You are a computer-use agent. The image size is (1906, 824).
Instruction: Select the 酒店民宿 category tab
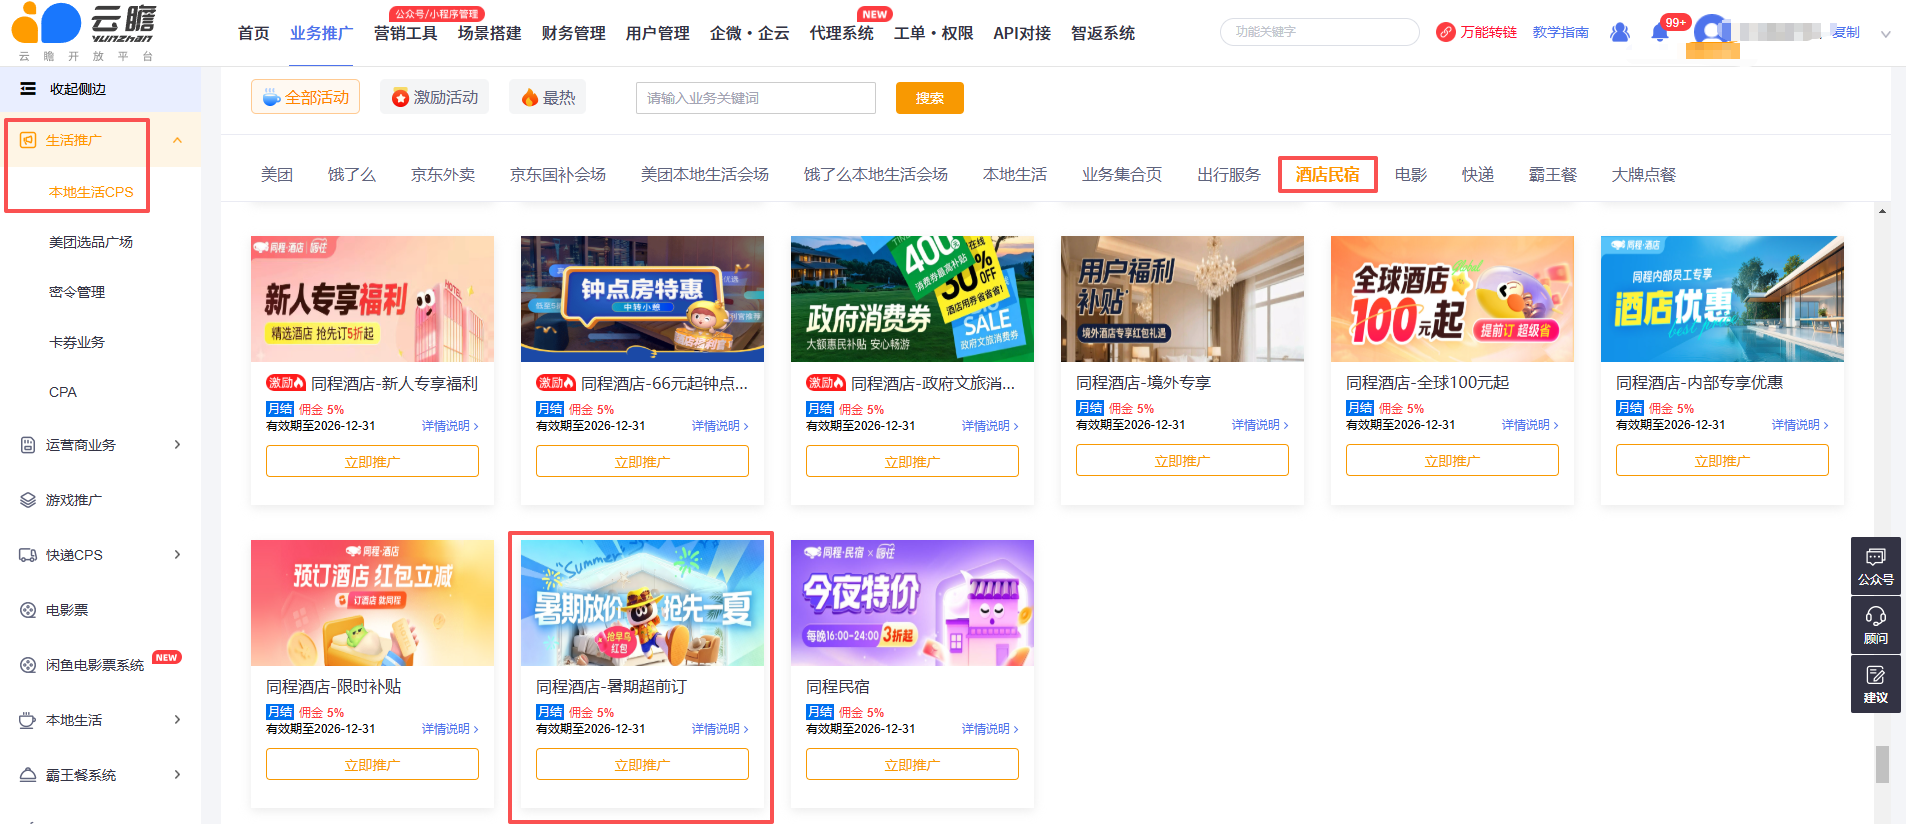[1328, 175]
